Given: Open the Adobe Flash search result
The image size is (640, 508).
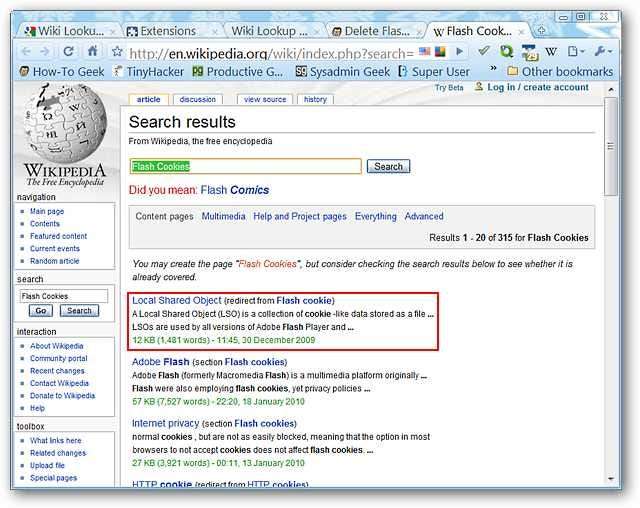Looking at the screenshot, I should click(160, 362).
